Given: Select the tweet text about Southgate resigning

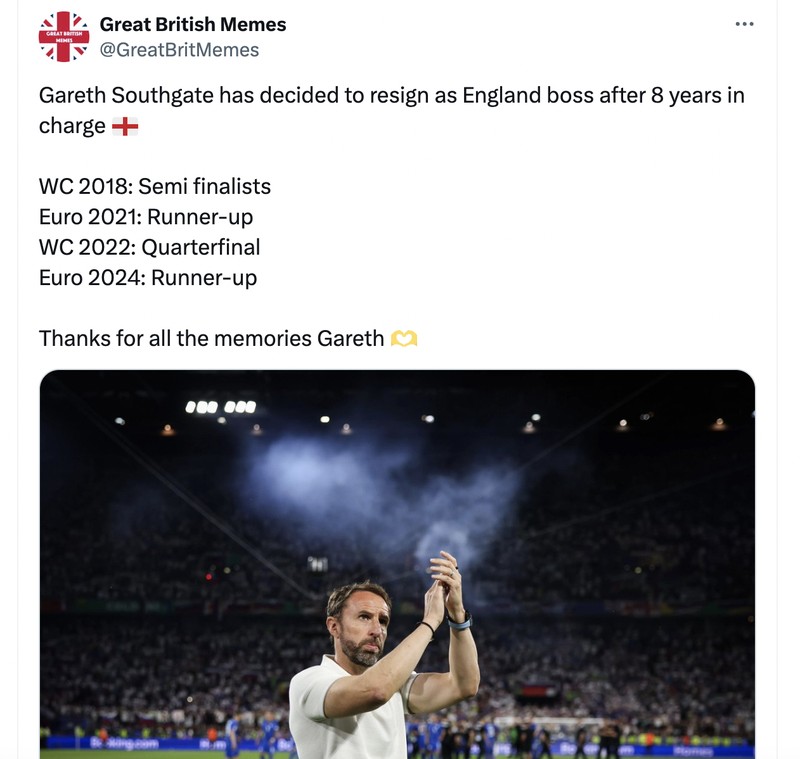Looking at the screenshot, I should point(390,95).
